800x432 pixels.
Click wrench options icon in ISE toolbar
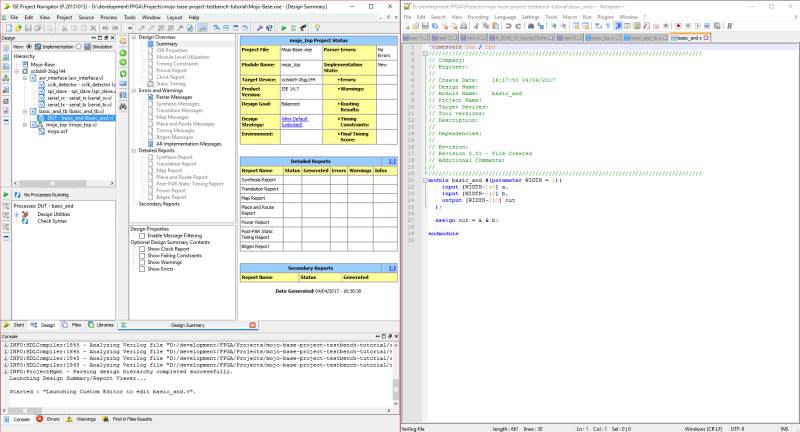(259, 28)
